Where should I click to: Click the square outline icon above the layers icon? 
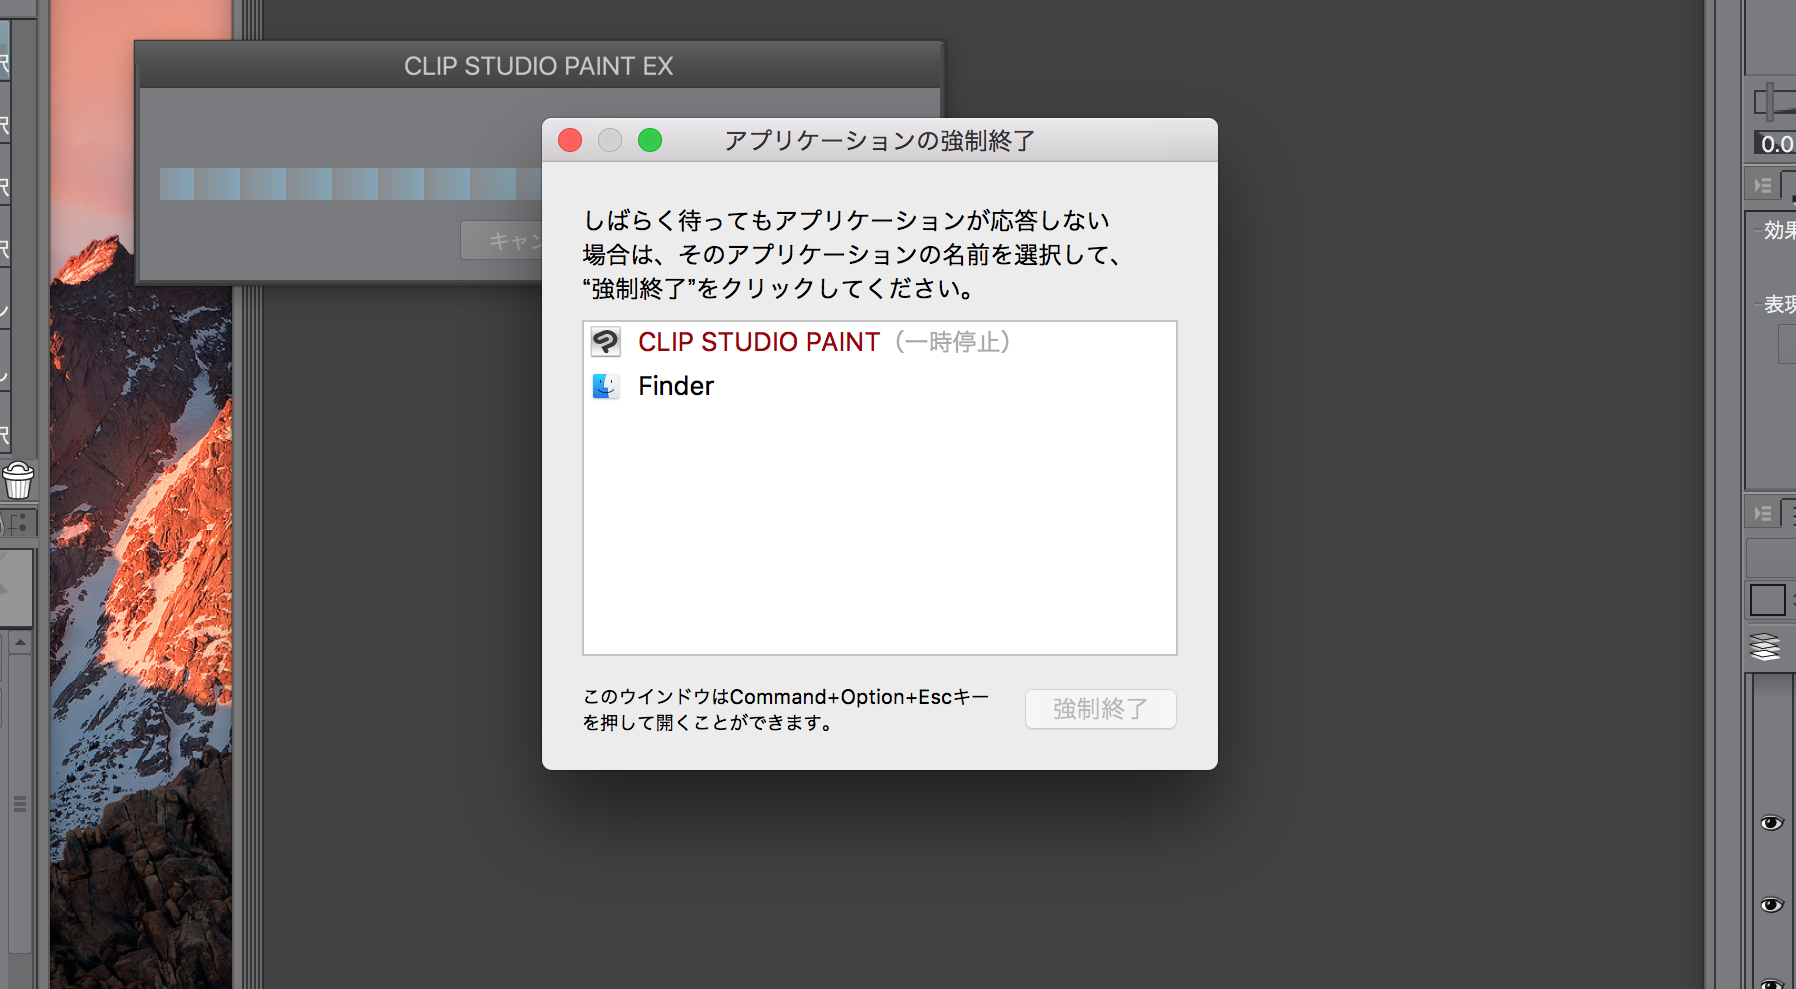[x=1767, y=600]
